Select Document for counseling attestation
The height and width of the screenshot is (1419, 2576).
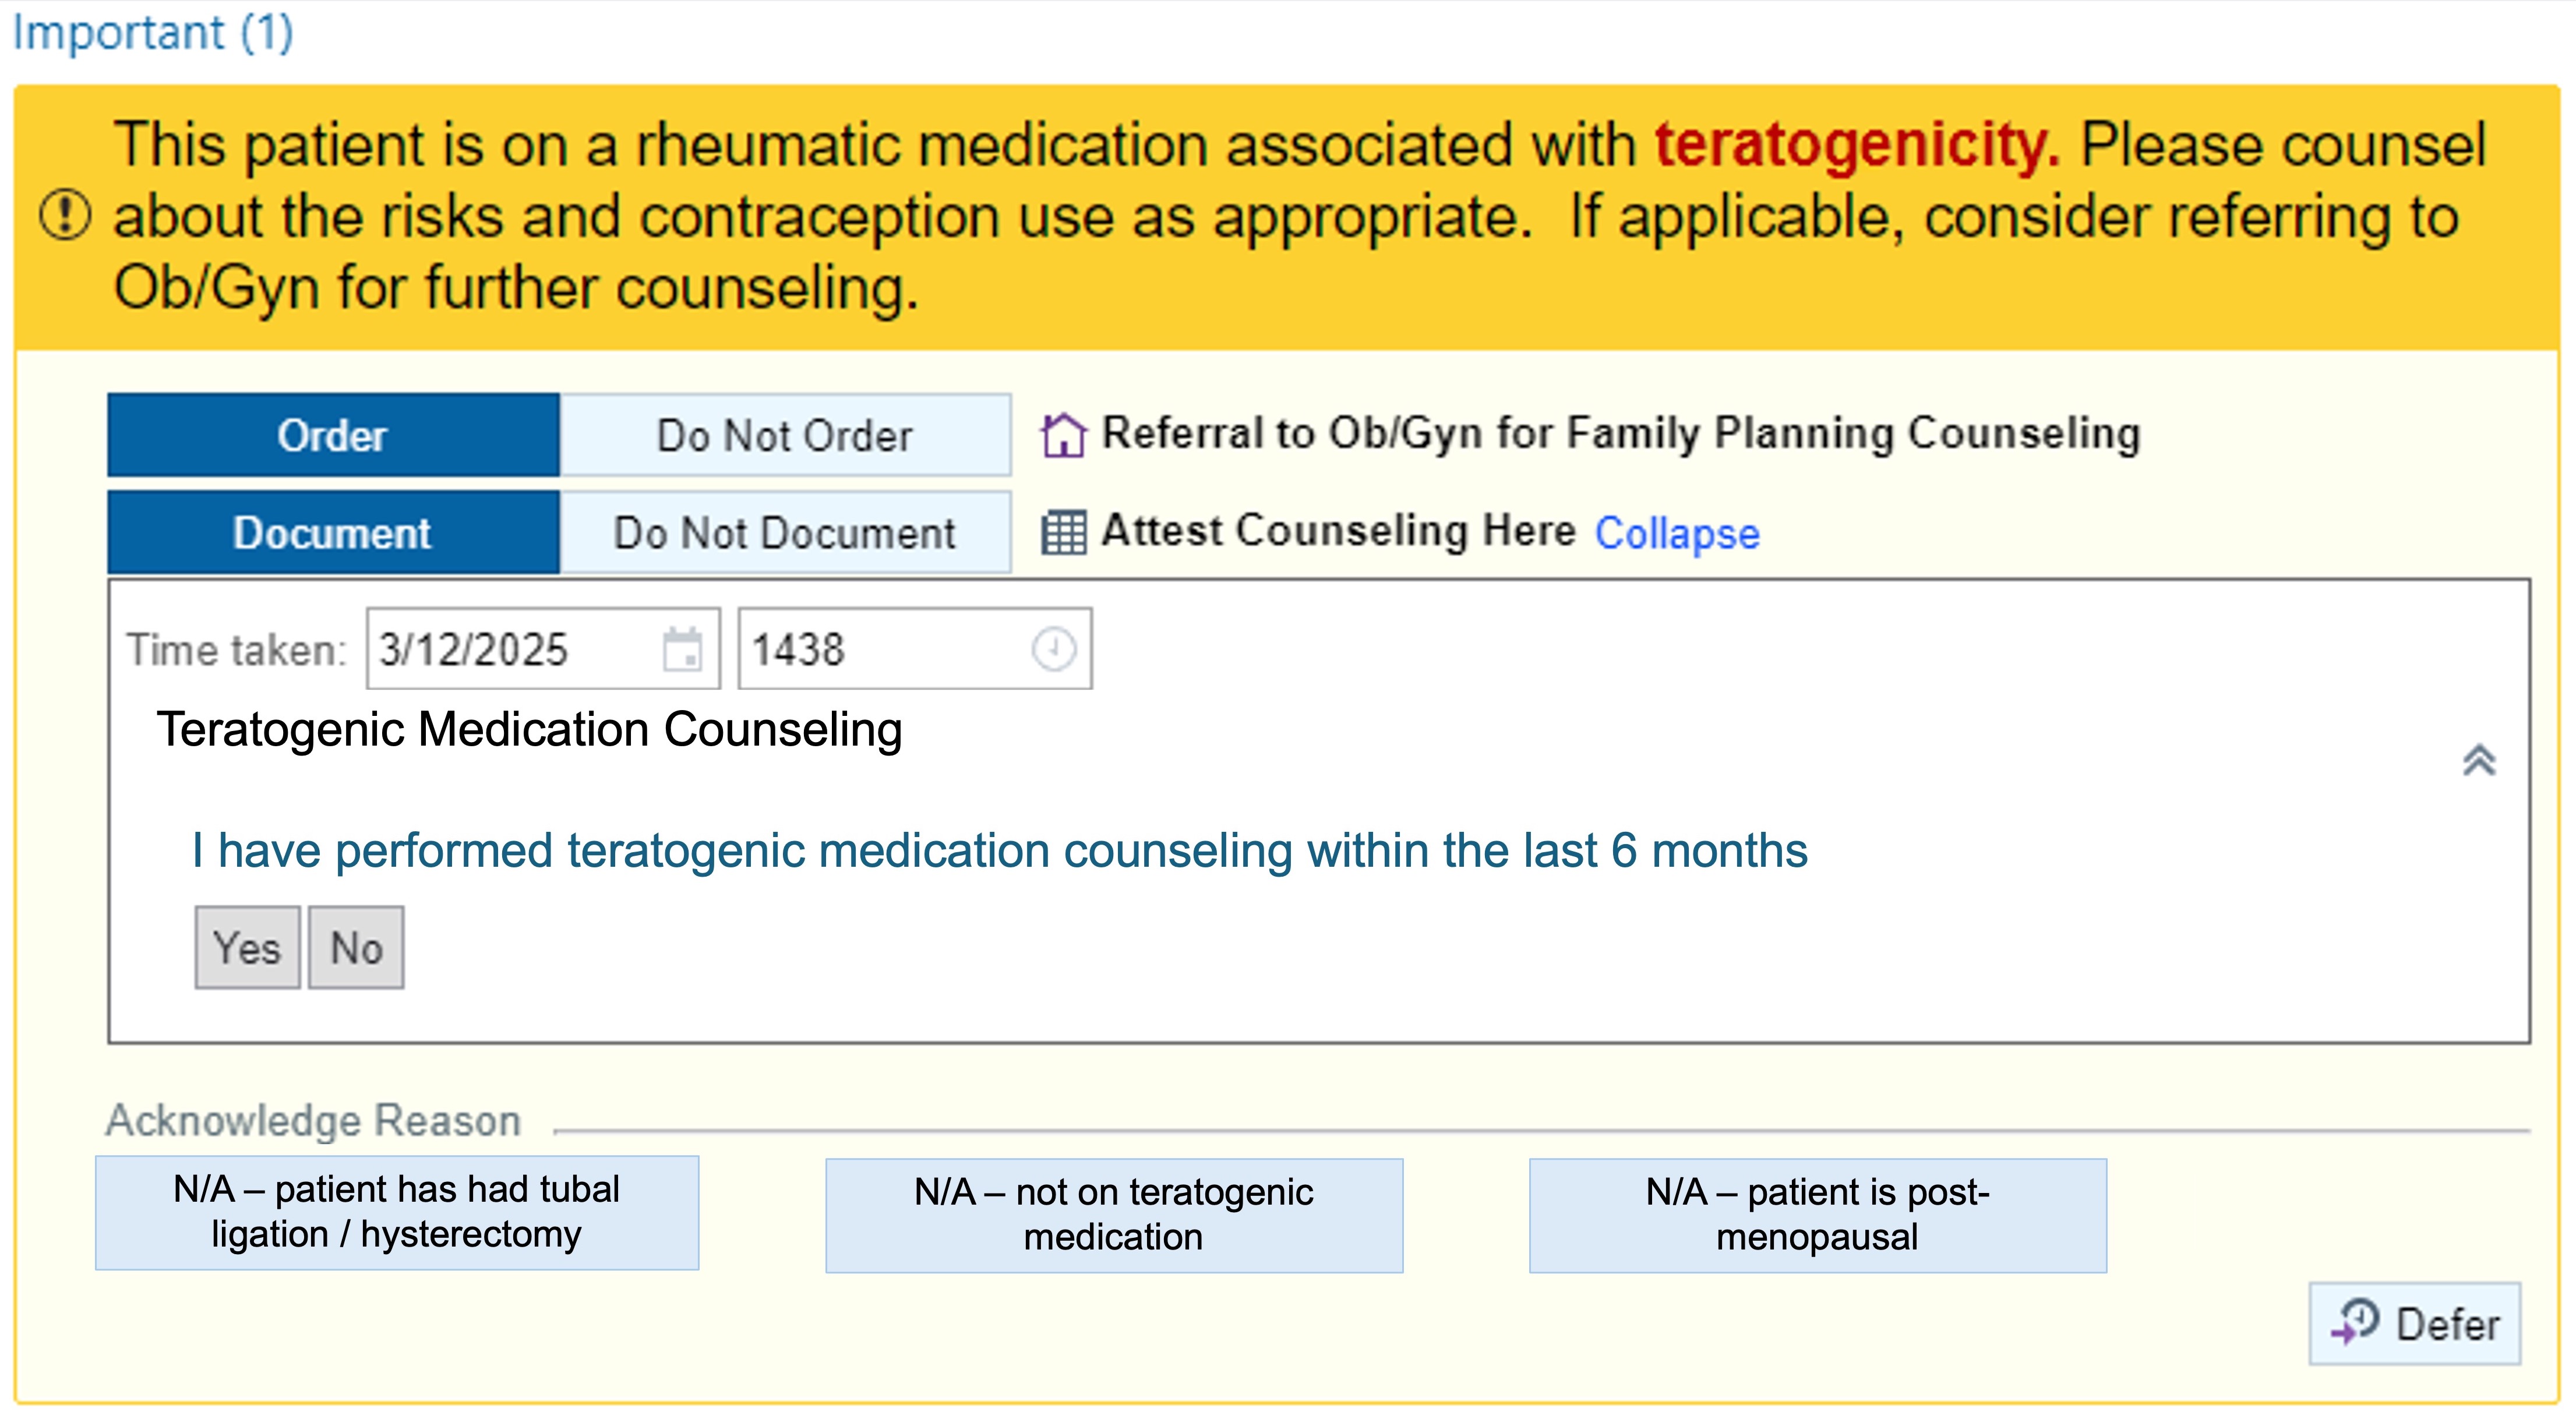[x=333, y=533]
